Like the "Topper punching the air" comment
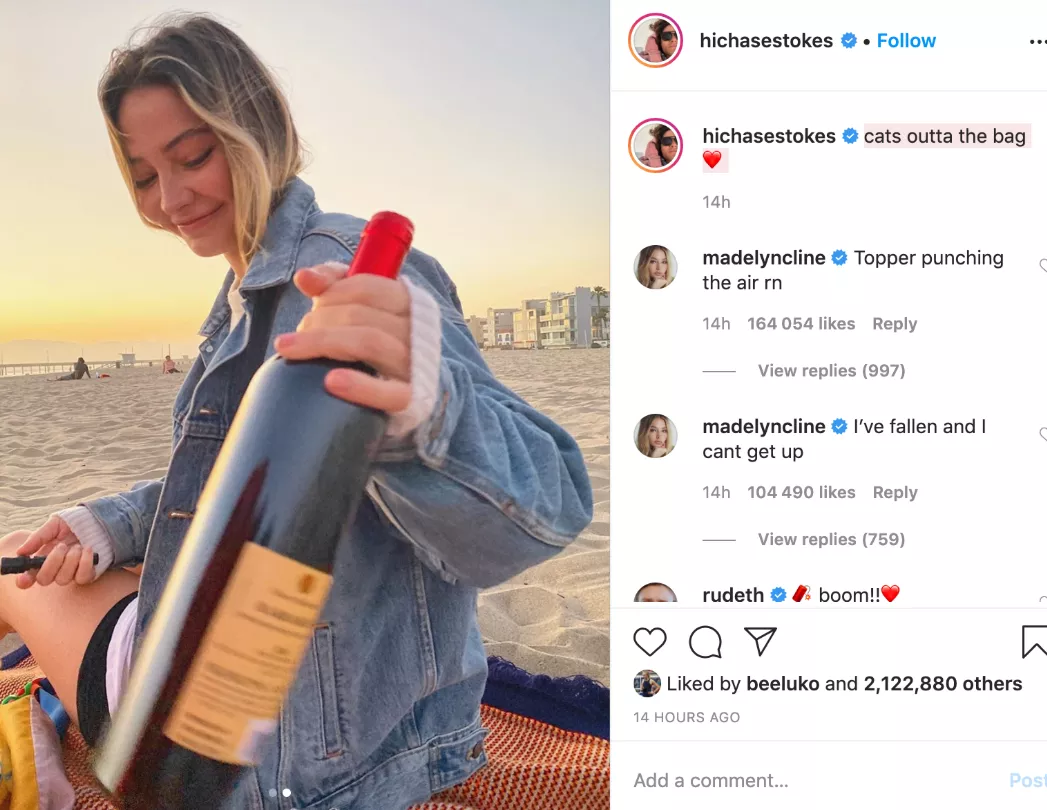Screen dimensions: 1047x810 click(x=1042, y=266)
